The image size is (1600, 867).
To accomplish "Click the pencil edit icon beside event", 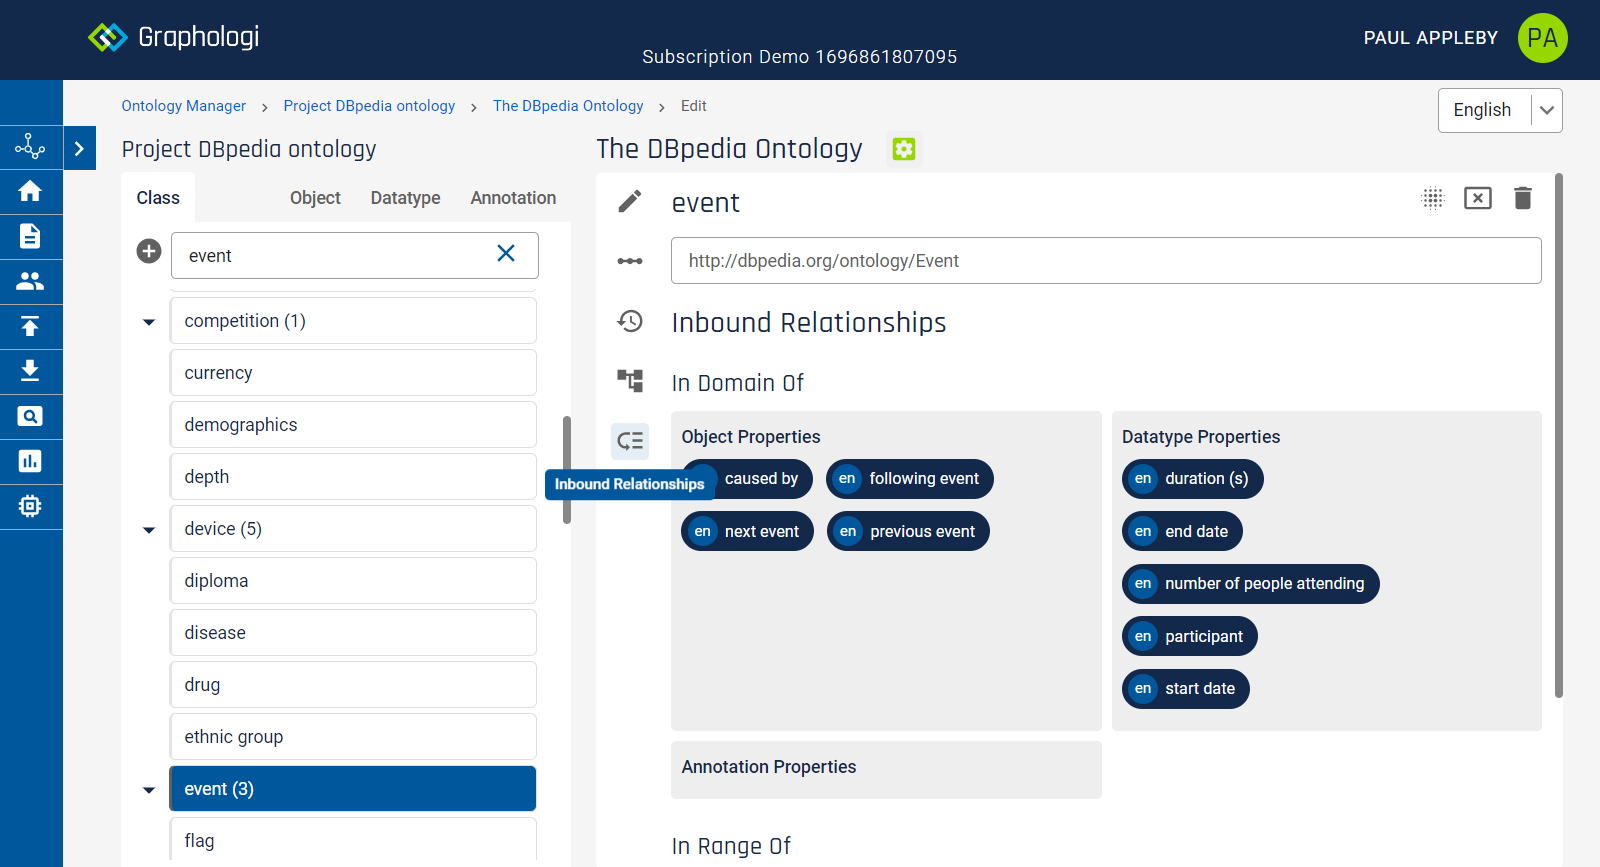I will (x=630, y=202).
